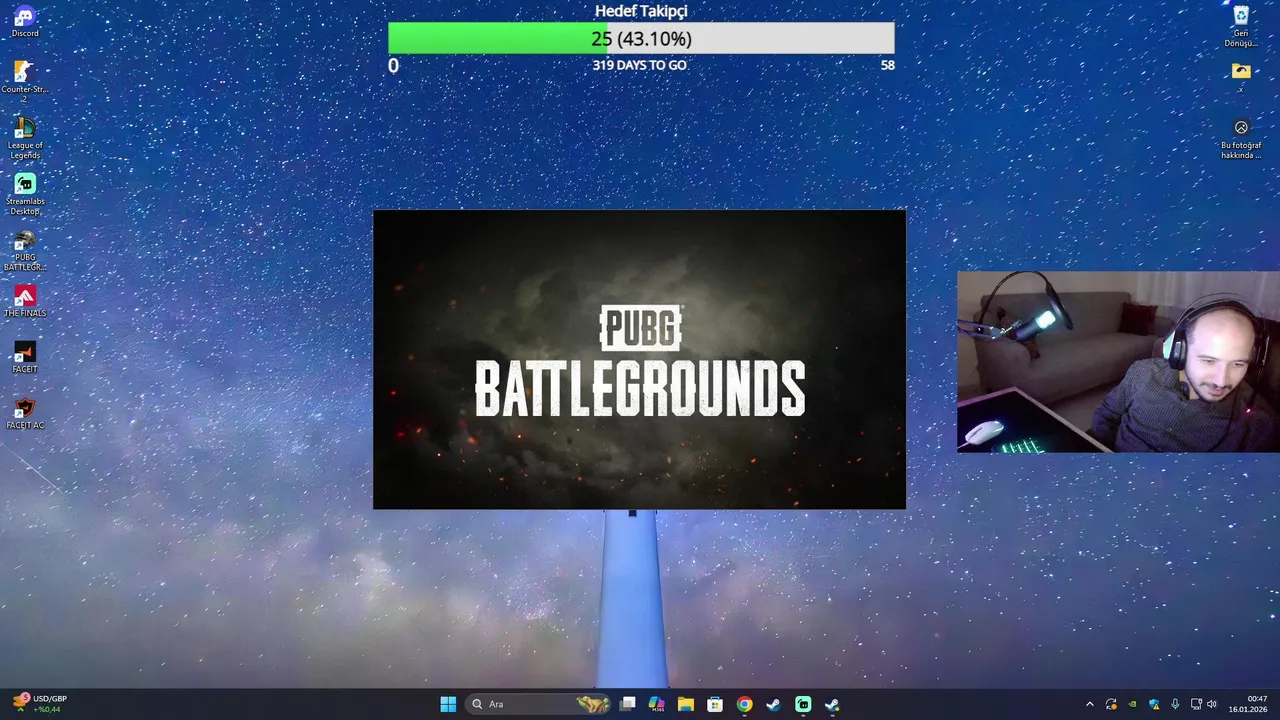This screenshot has width=1280, height=720.
Task: Open Streamlabs from the taskbar
Action: pyautogui.click(x=803, y=704)
